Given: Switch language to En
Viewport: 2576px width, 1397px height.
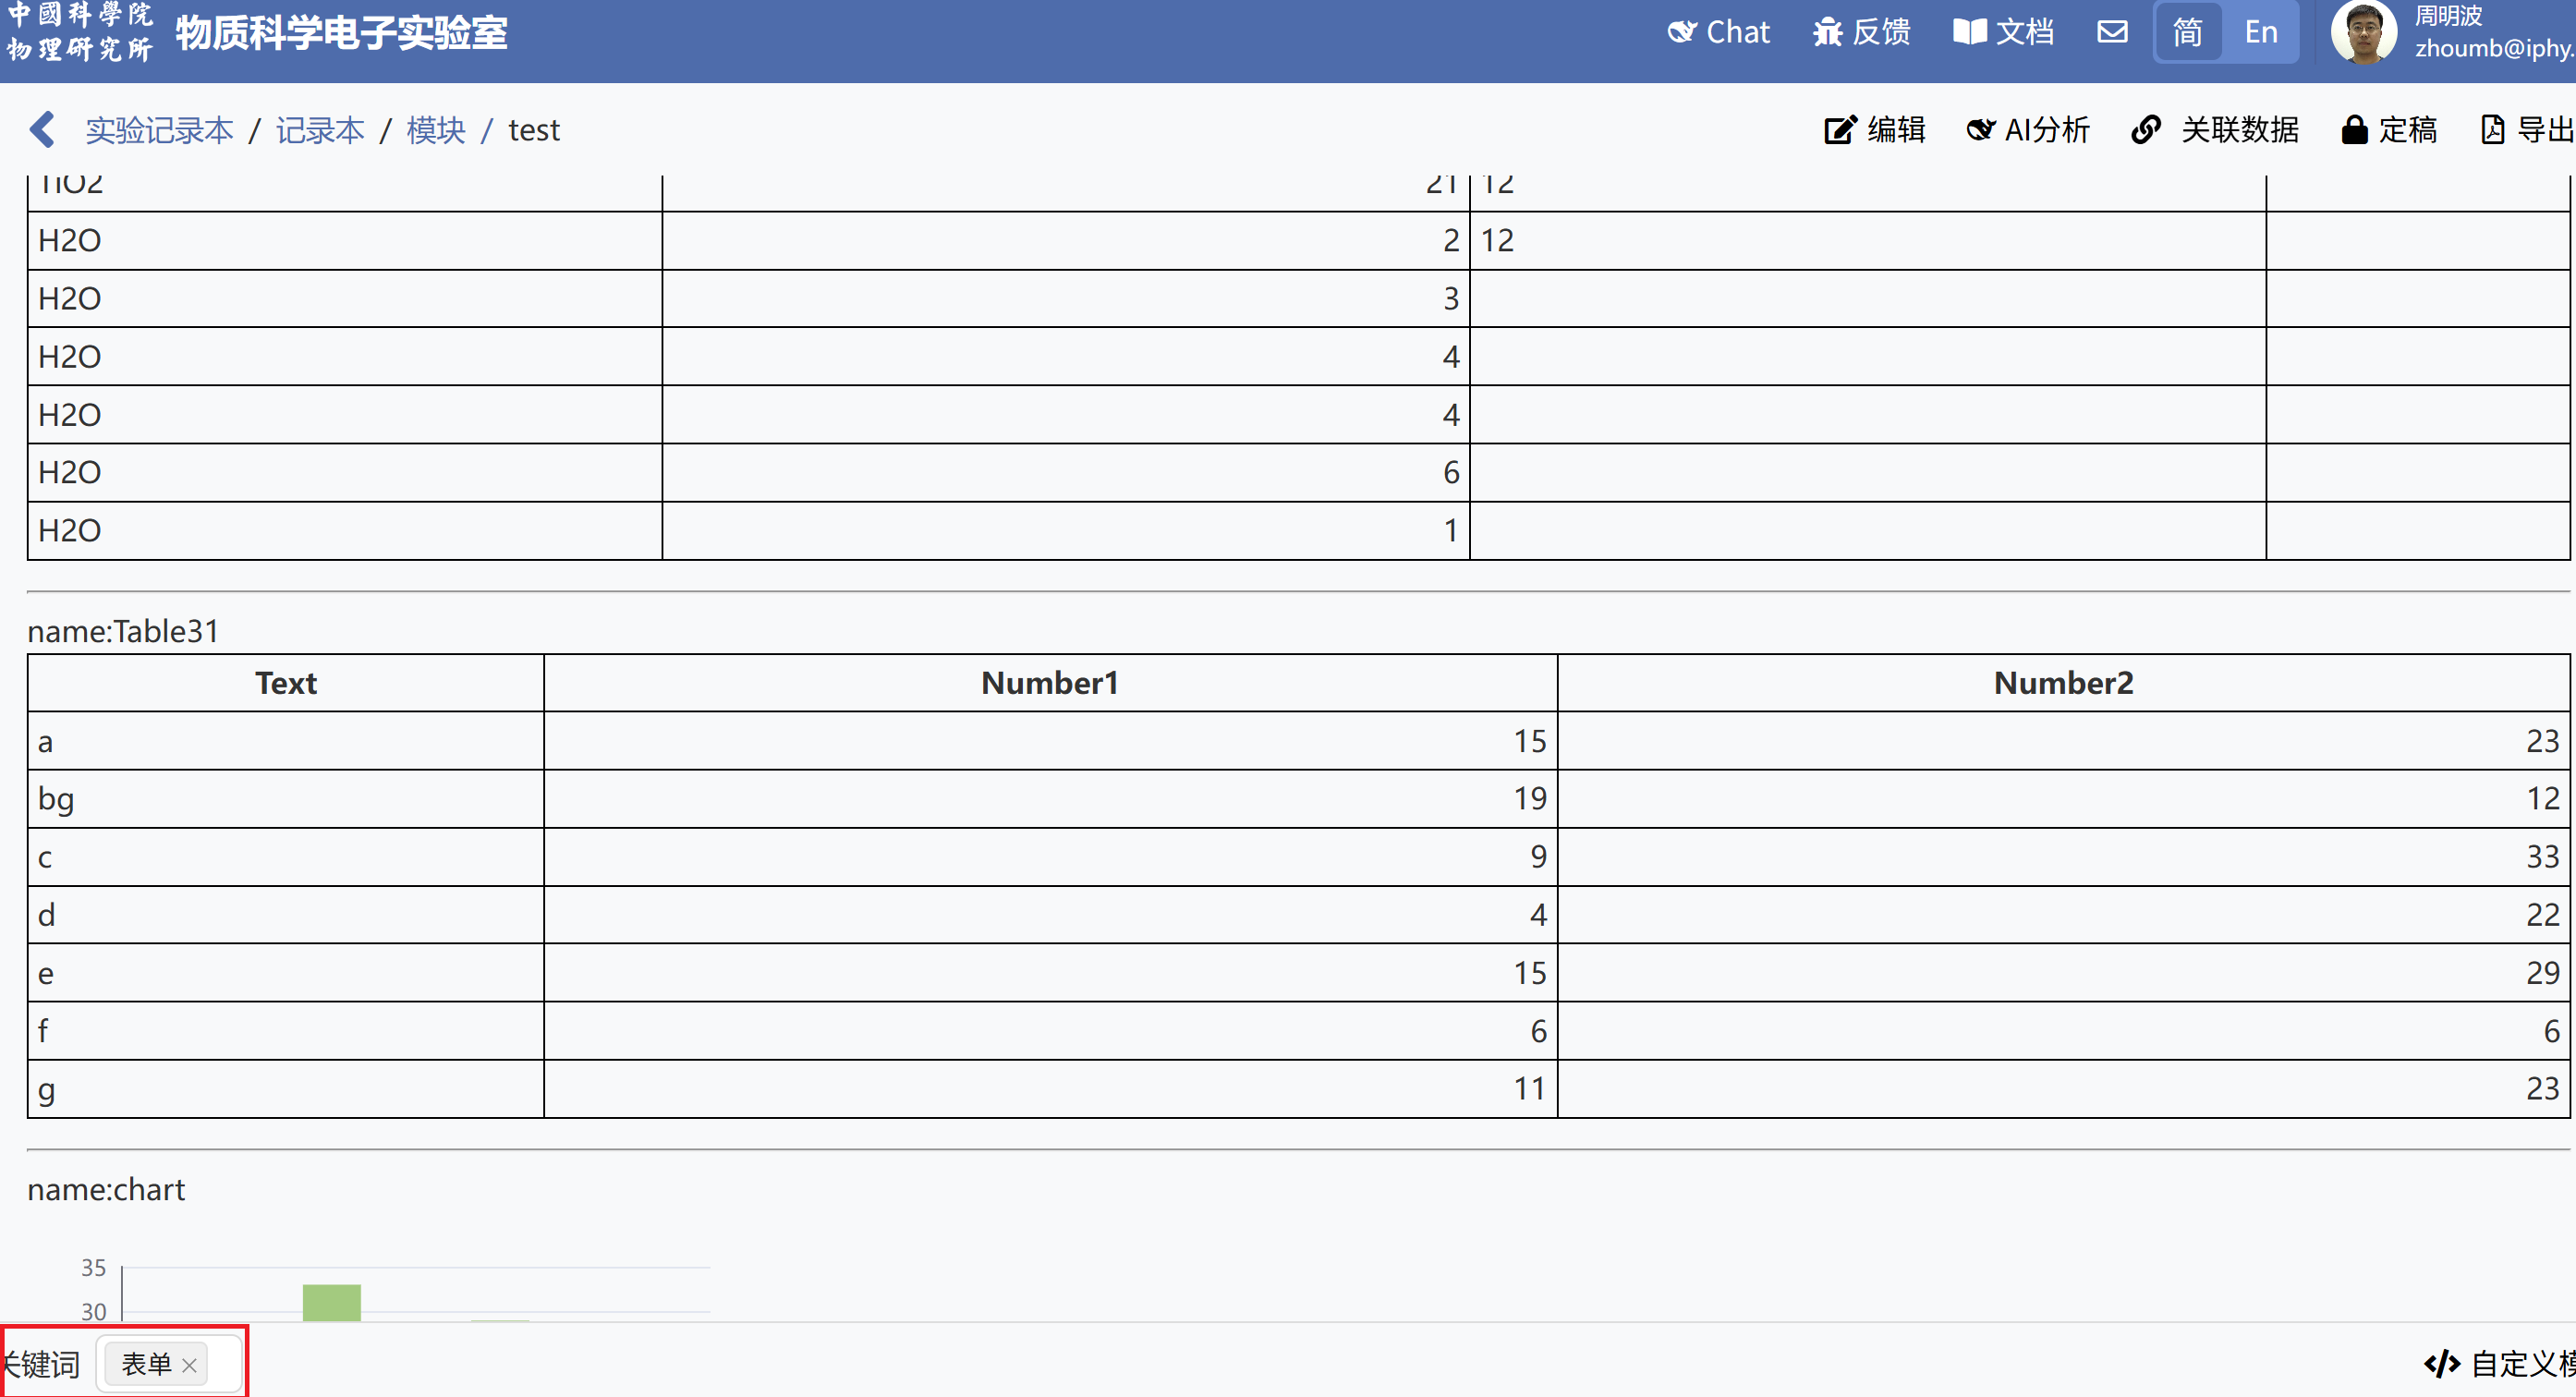Looking at the screenshot, I should pyautogui.click(x=2260, y=32).
